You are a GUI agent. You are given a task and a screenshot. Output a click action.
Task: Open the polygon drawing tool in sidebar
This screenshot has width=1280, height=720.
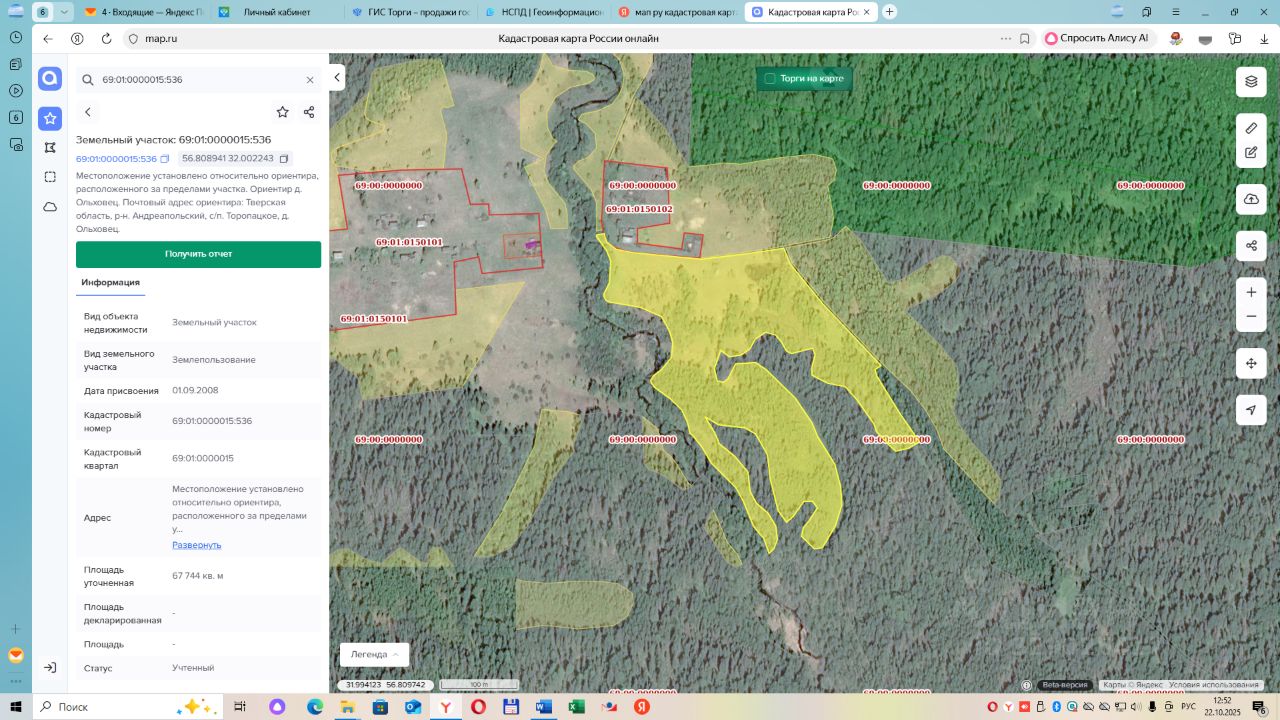[50, 147]
